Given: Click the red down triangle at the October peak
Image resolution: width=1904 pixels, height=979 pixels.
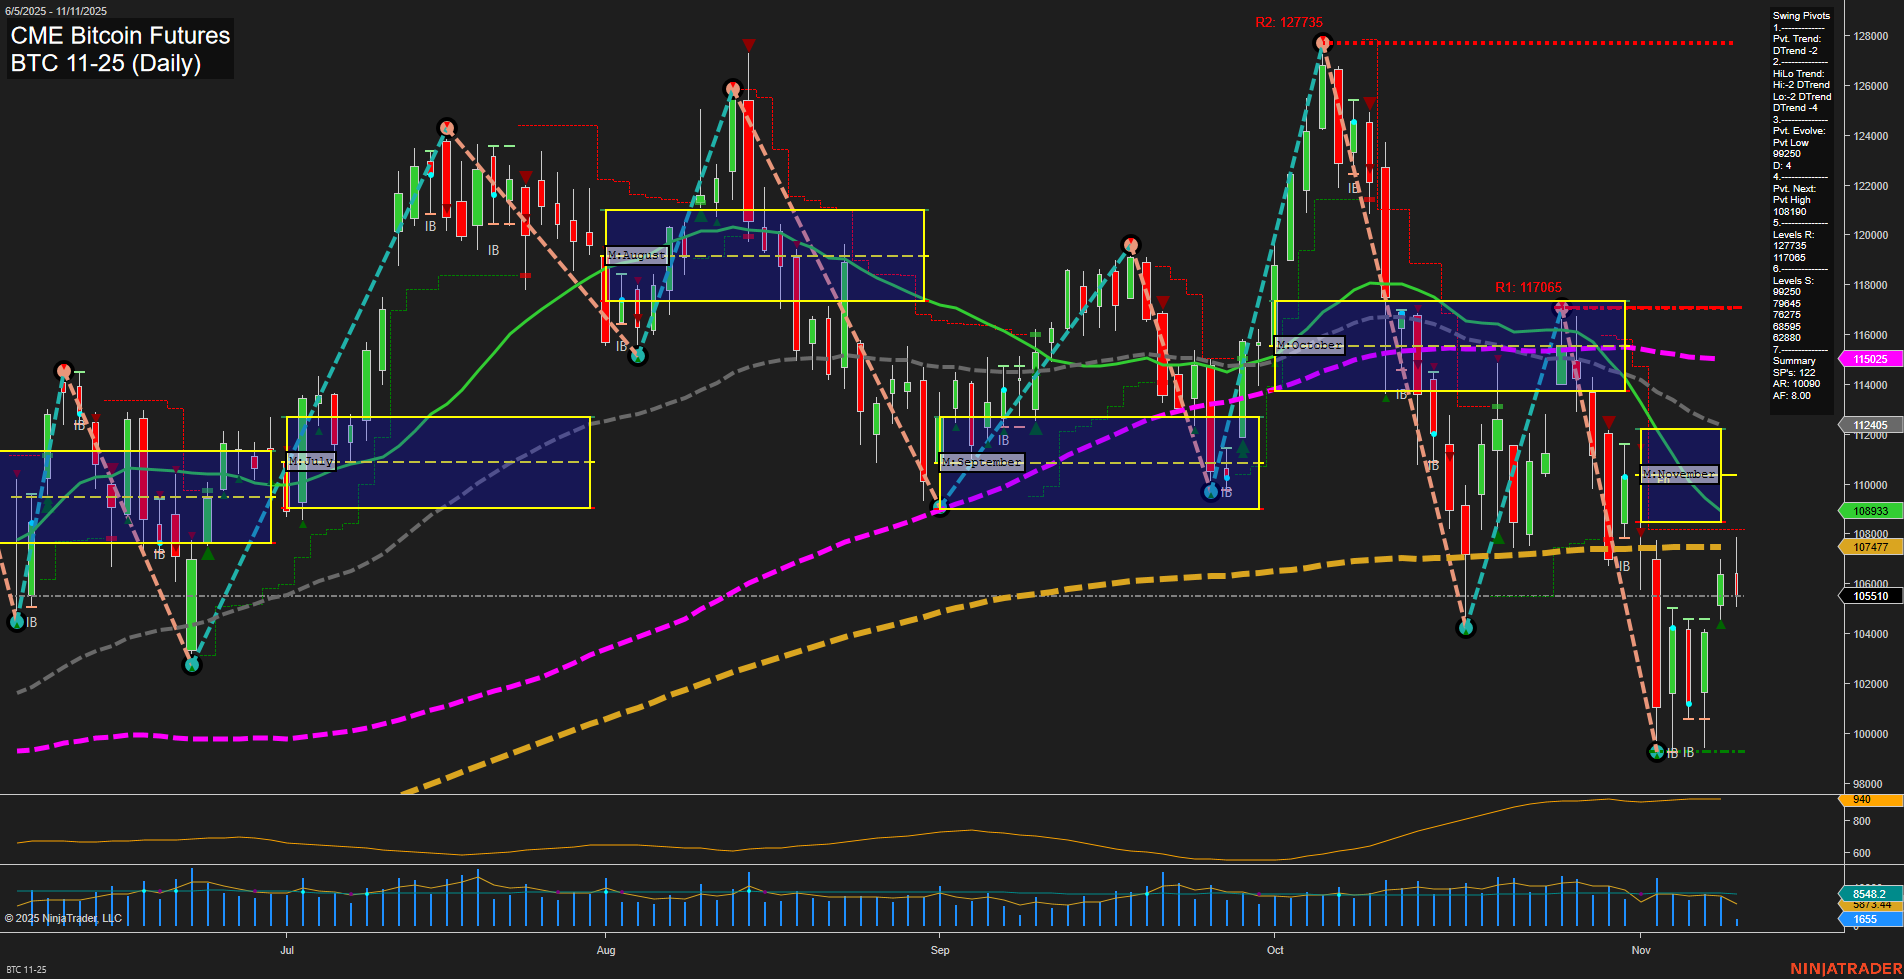Looking at the screenshot, I should pyautogui.click(x=1369, y=101).
